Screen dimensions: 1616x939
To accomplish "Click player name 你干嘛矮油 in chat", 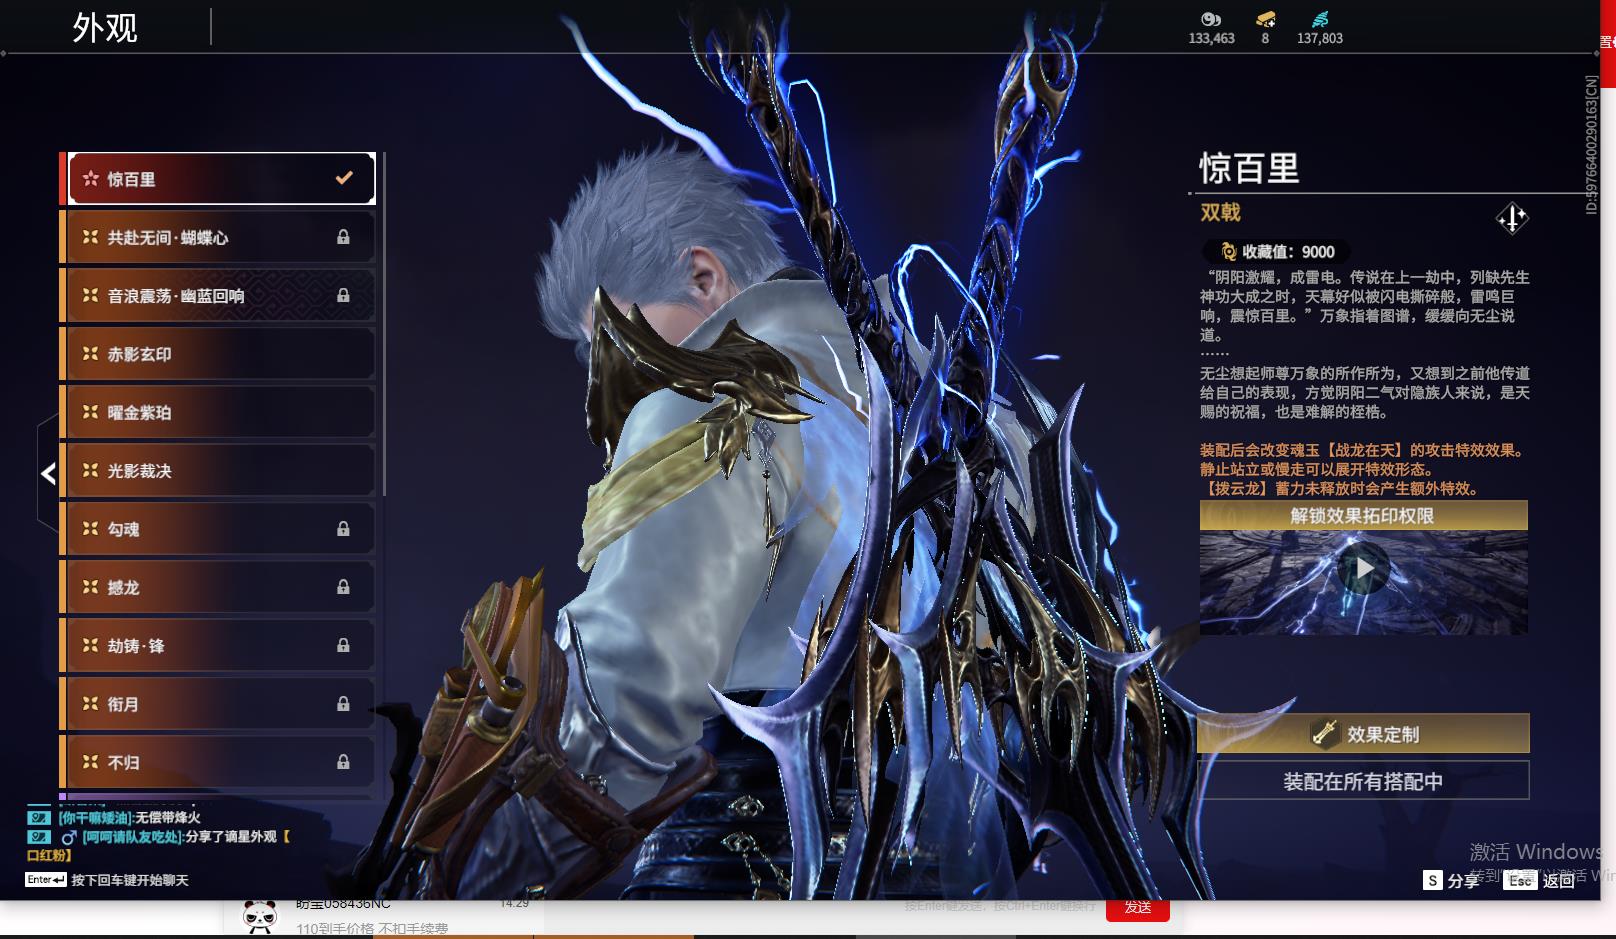I will (94, 818).
